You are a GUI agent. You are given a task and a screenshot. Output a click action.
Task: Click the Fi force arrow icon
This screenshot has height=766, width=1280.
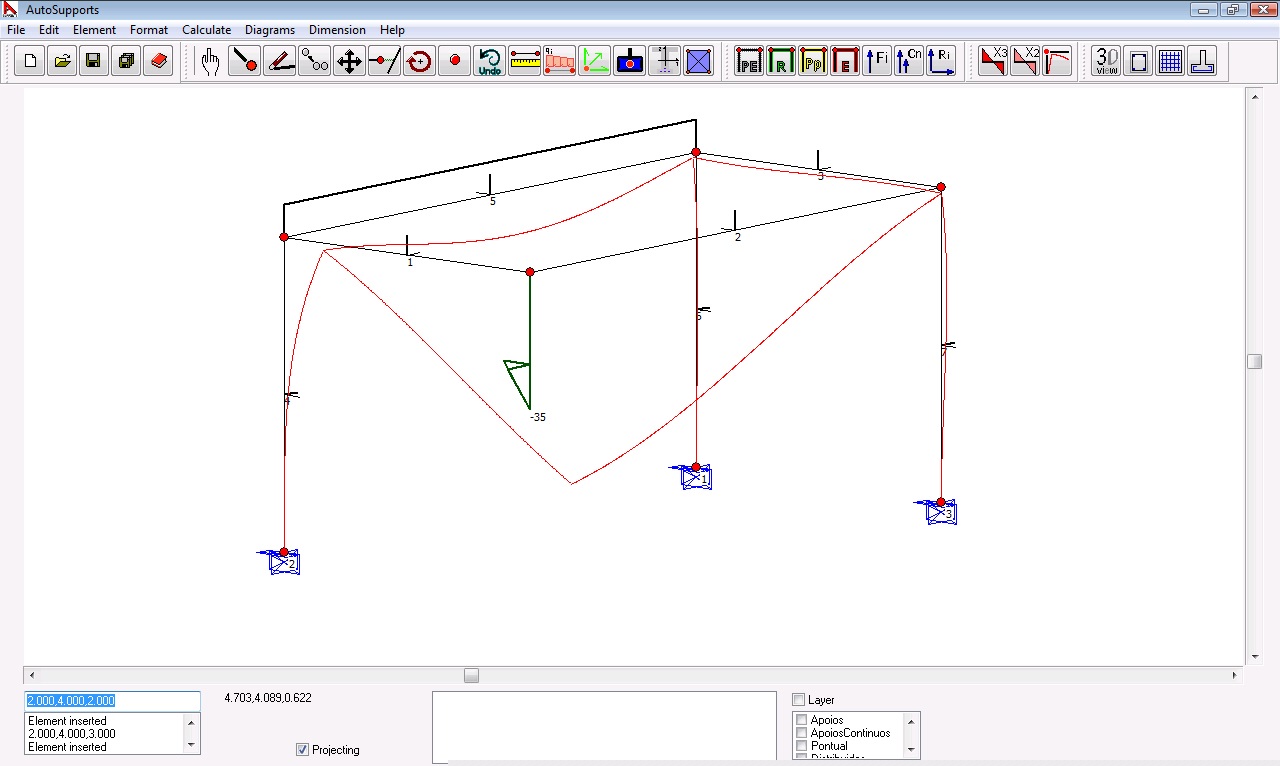pyautogui.click(x=876, y=62)
